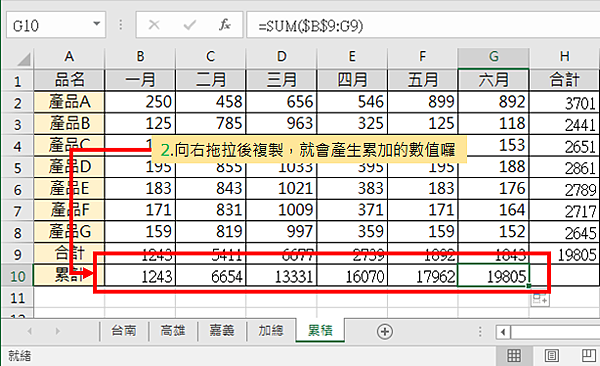Select column E header
Viewport: 600px width, 366px height.
352,57
